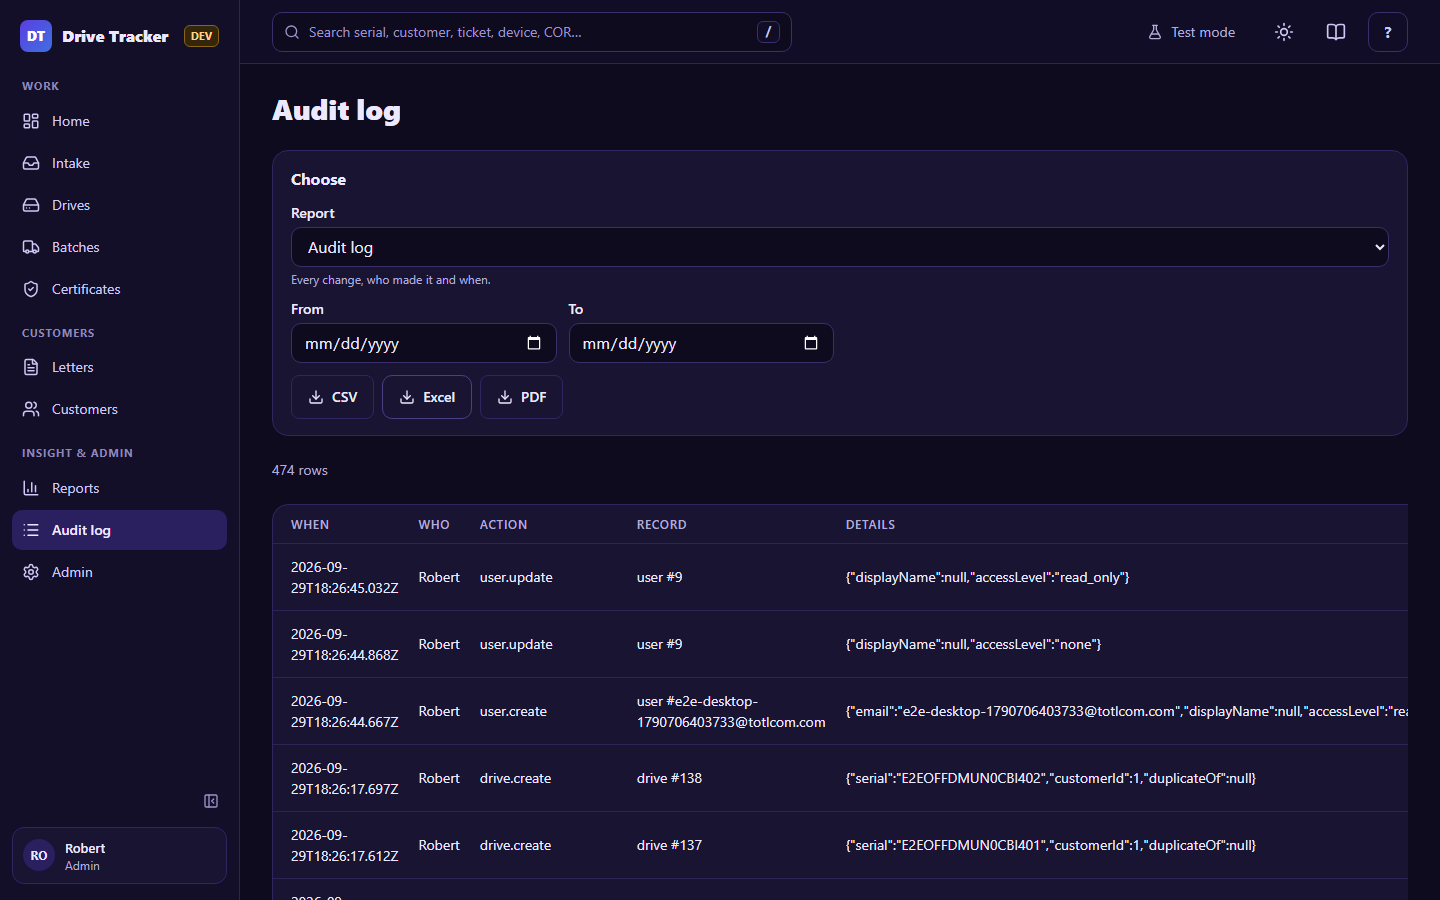The image size is (1440, 900).
Task: Click the WHO column header
Action: point(434,525)
